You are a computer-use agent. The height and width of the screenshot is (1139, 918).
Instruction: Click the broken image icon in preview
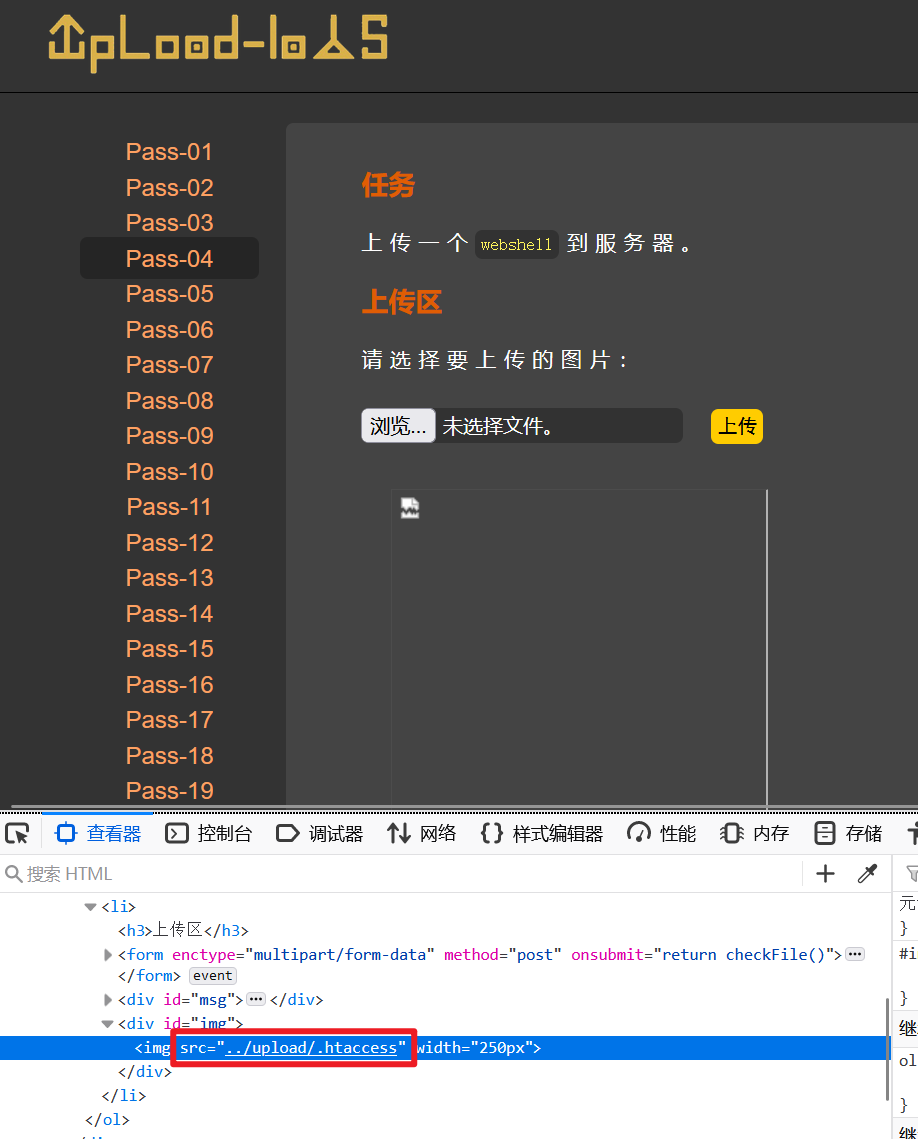[410, 508]
